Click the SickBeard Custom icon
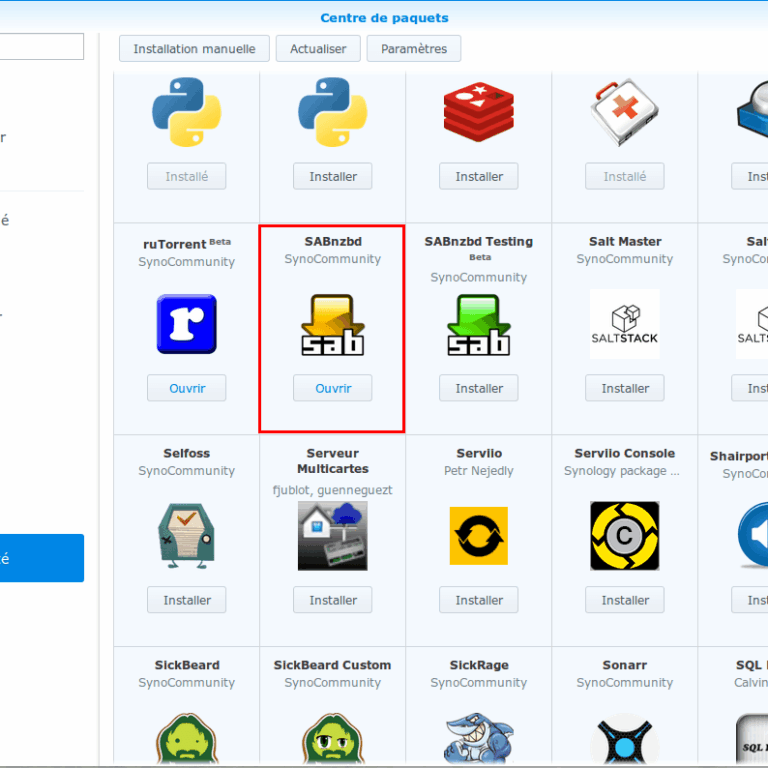This screenshot has height=768, width=768. point(333,740)
